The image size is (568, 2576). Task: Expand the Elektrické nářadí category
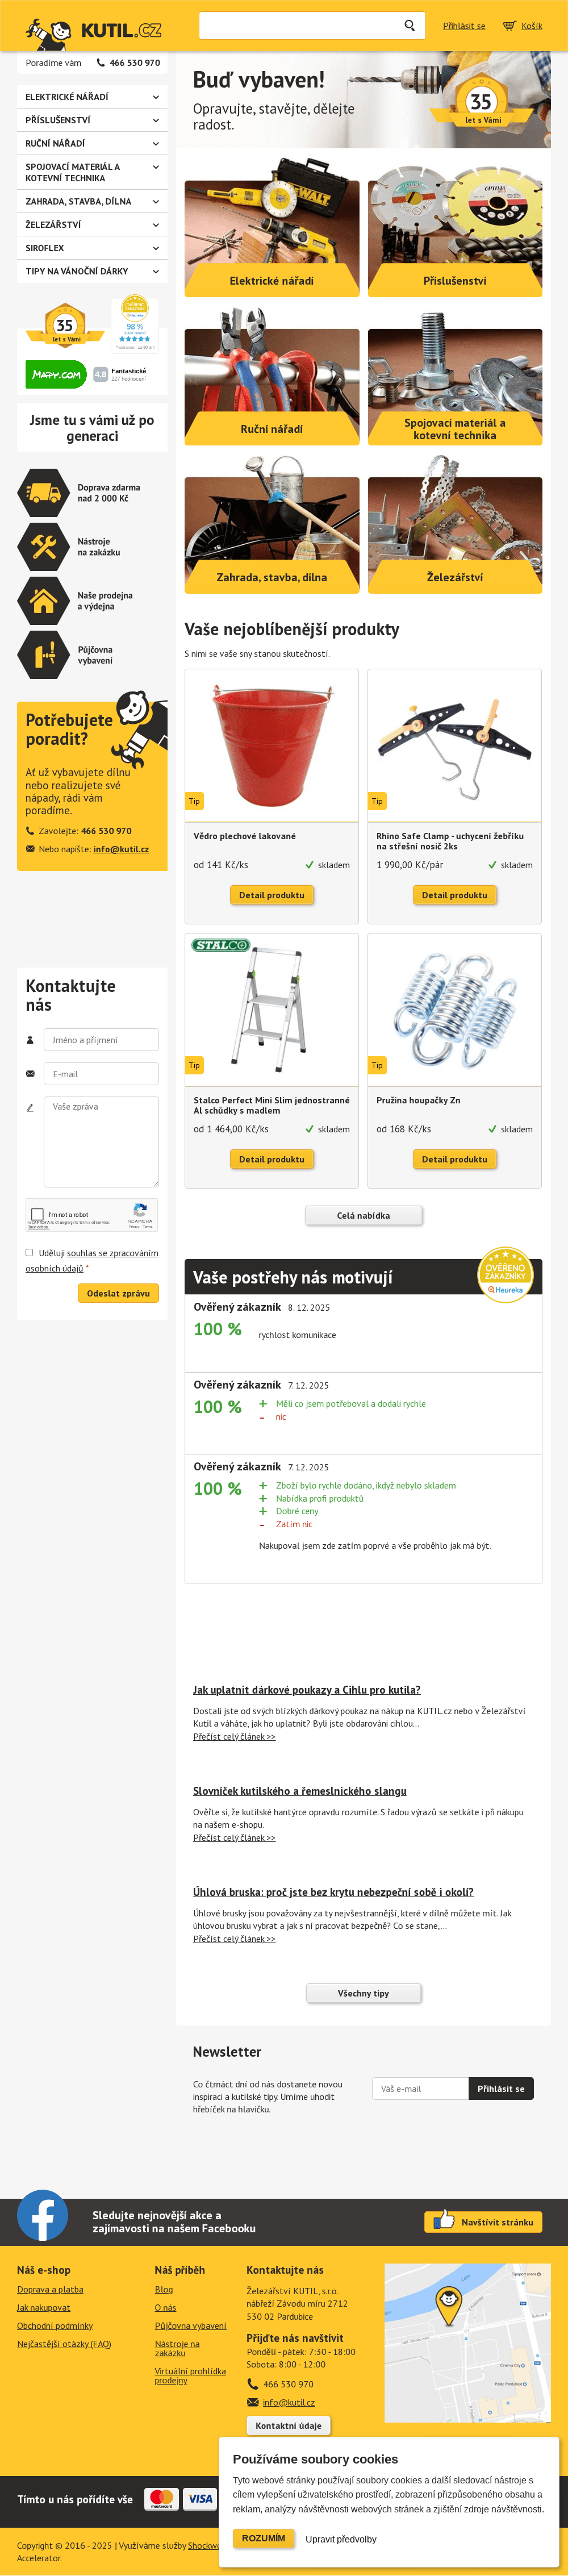click(155, 97)
